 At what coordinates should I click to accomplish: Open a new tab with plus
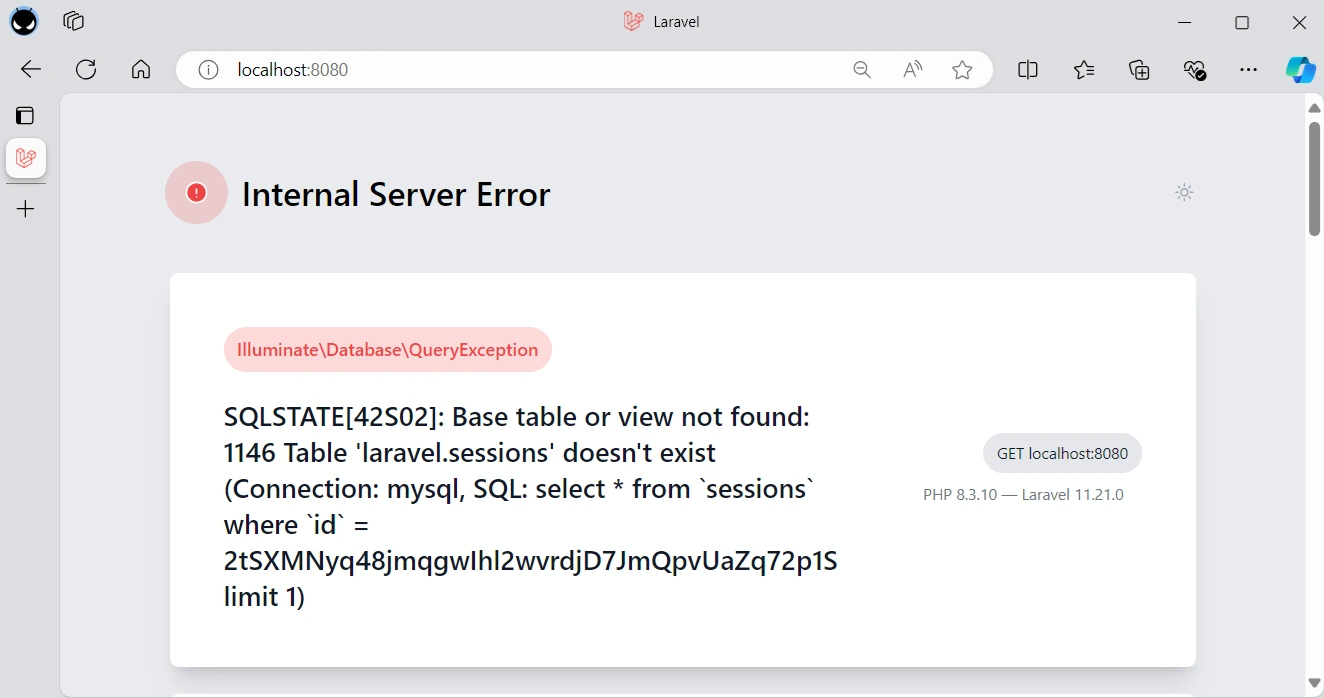coord(26,209)
